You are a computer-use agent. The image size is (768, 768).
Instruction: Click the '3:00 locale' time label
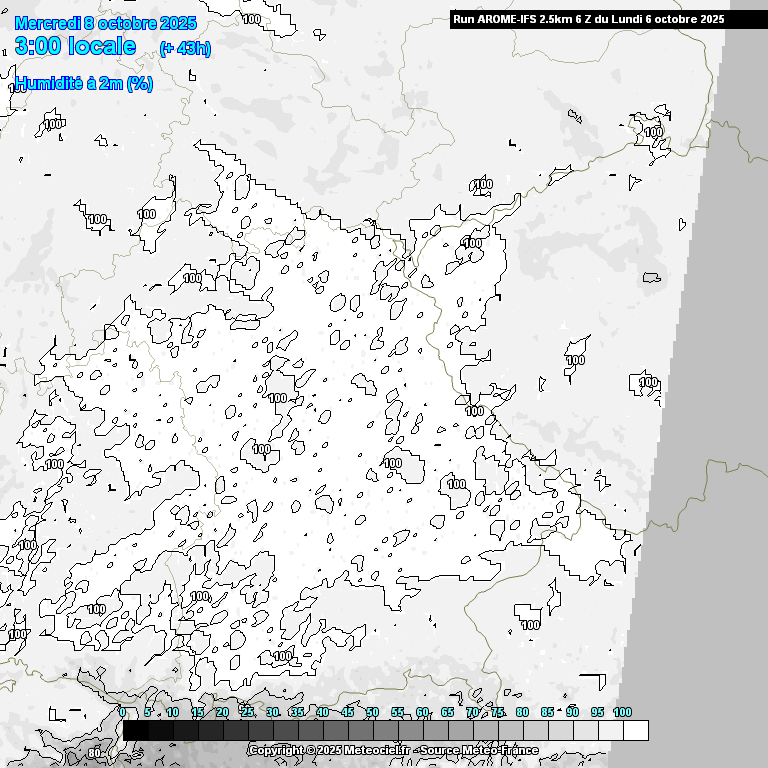[76, 46]
